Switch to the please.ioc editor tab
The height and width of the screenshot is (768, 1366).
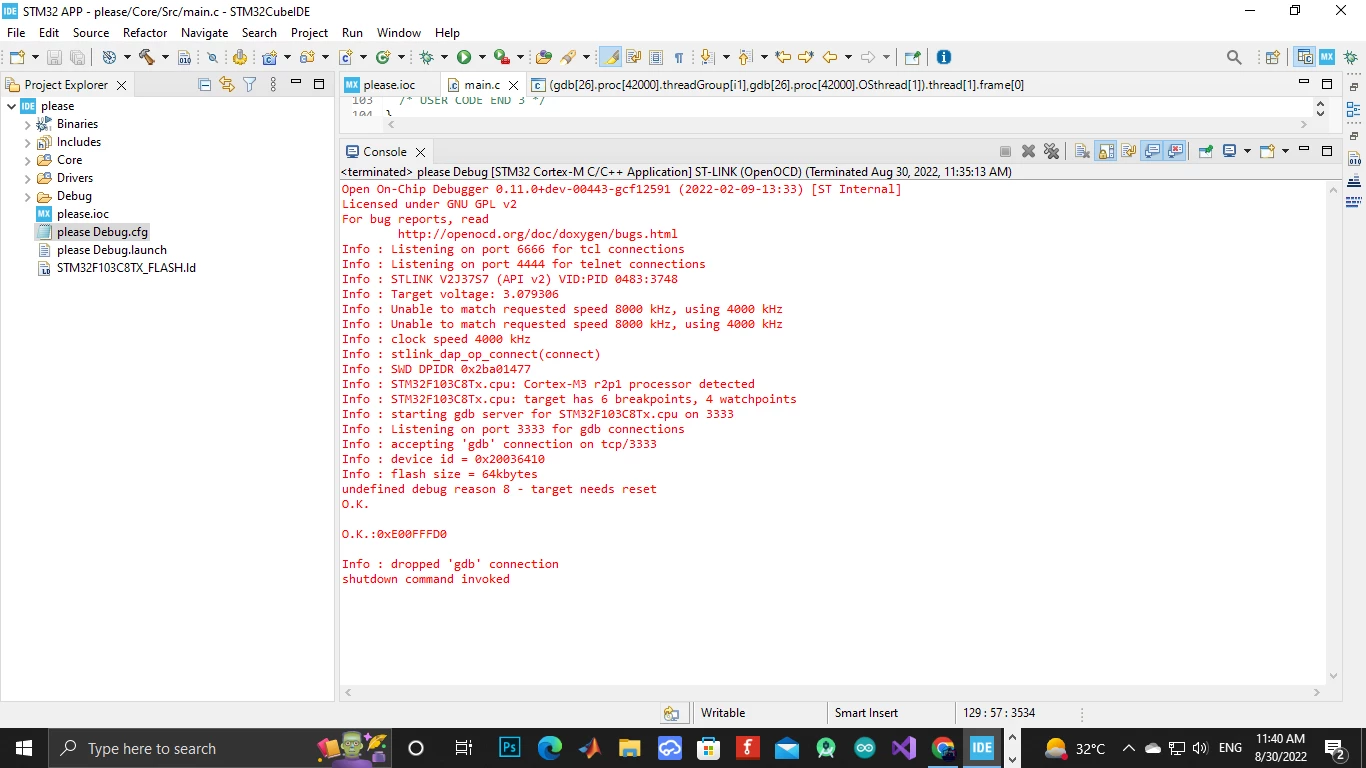point(389,85)
